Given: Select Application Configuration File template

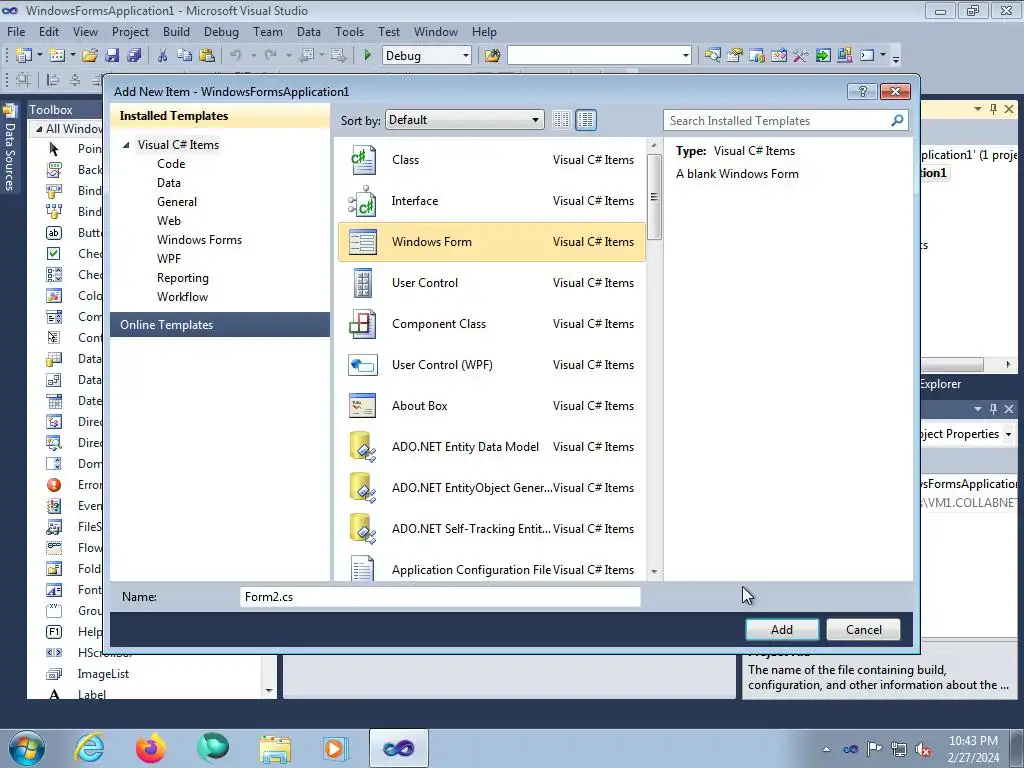Looking at the screenshot, I should [491, 569].
